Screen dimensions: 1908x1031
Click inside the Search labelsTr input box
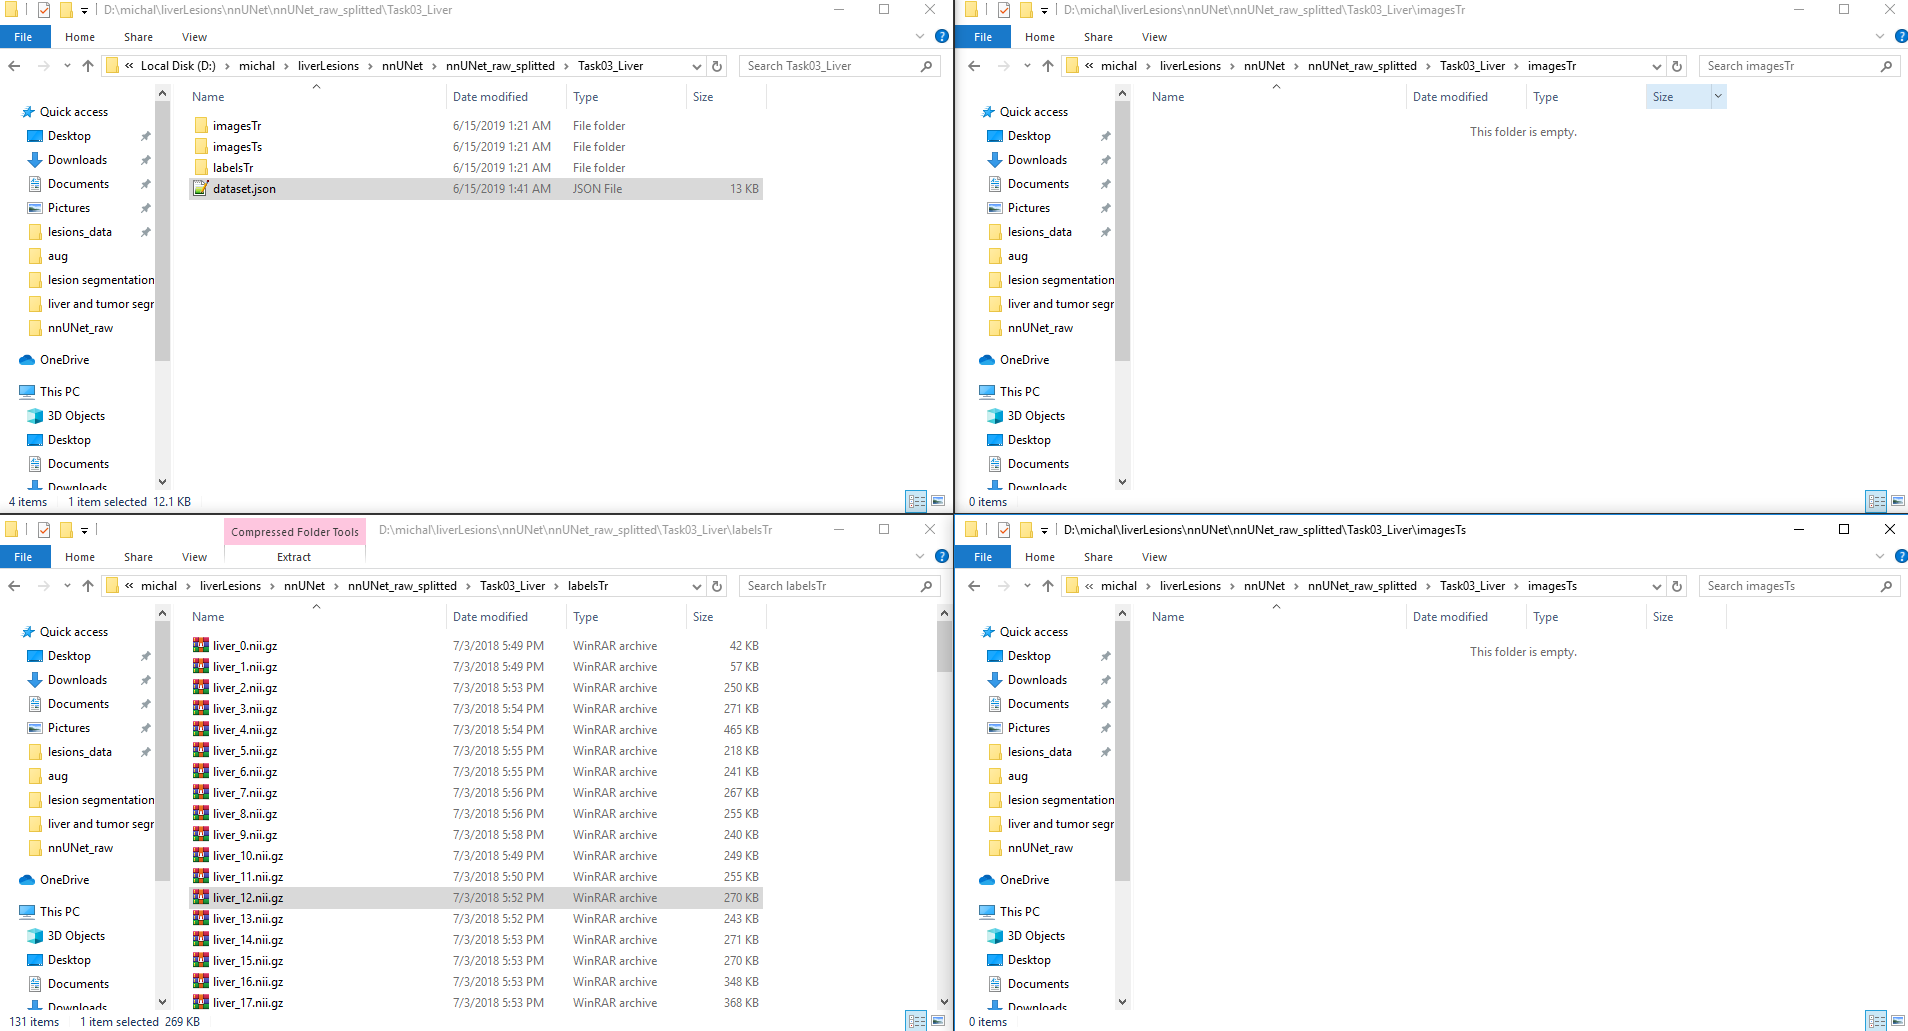tap(830, 585)
